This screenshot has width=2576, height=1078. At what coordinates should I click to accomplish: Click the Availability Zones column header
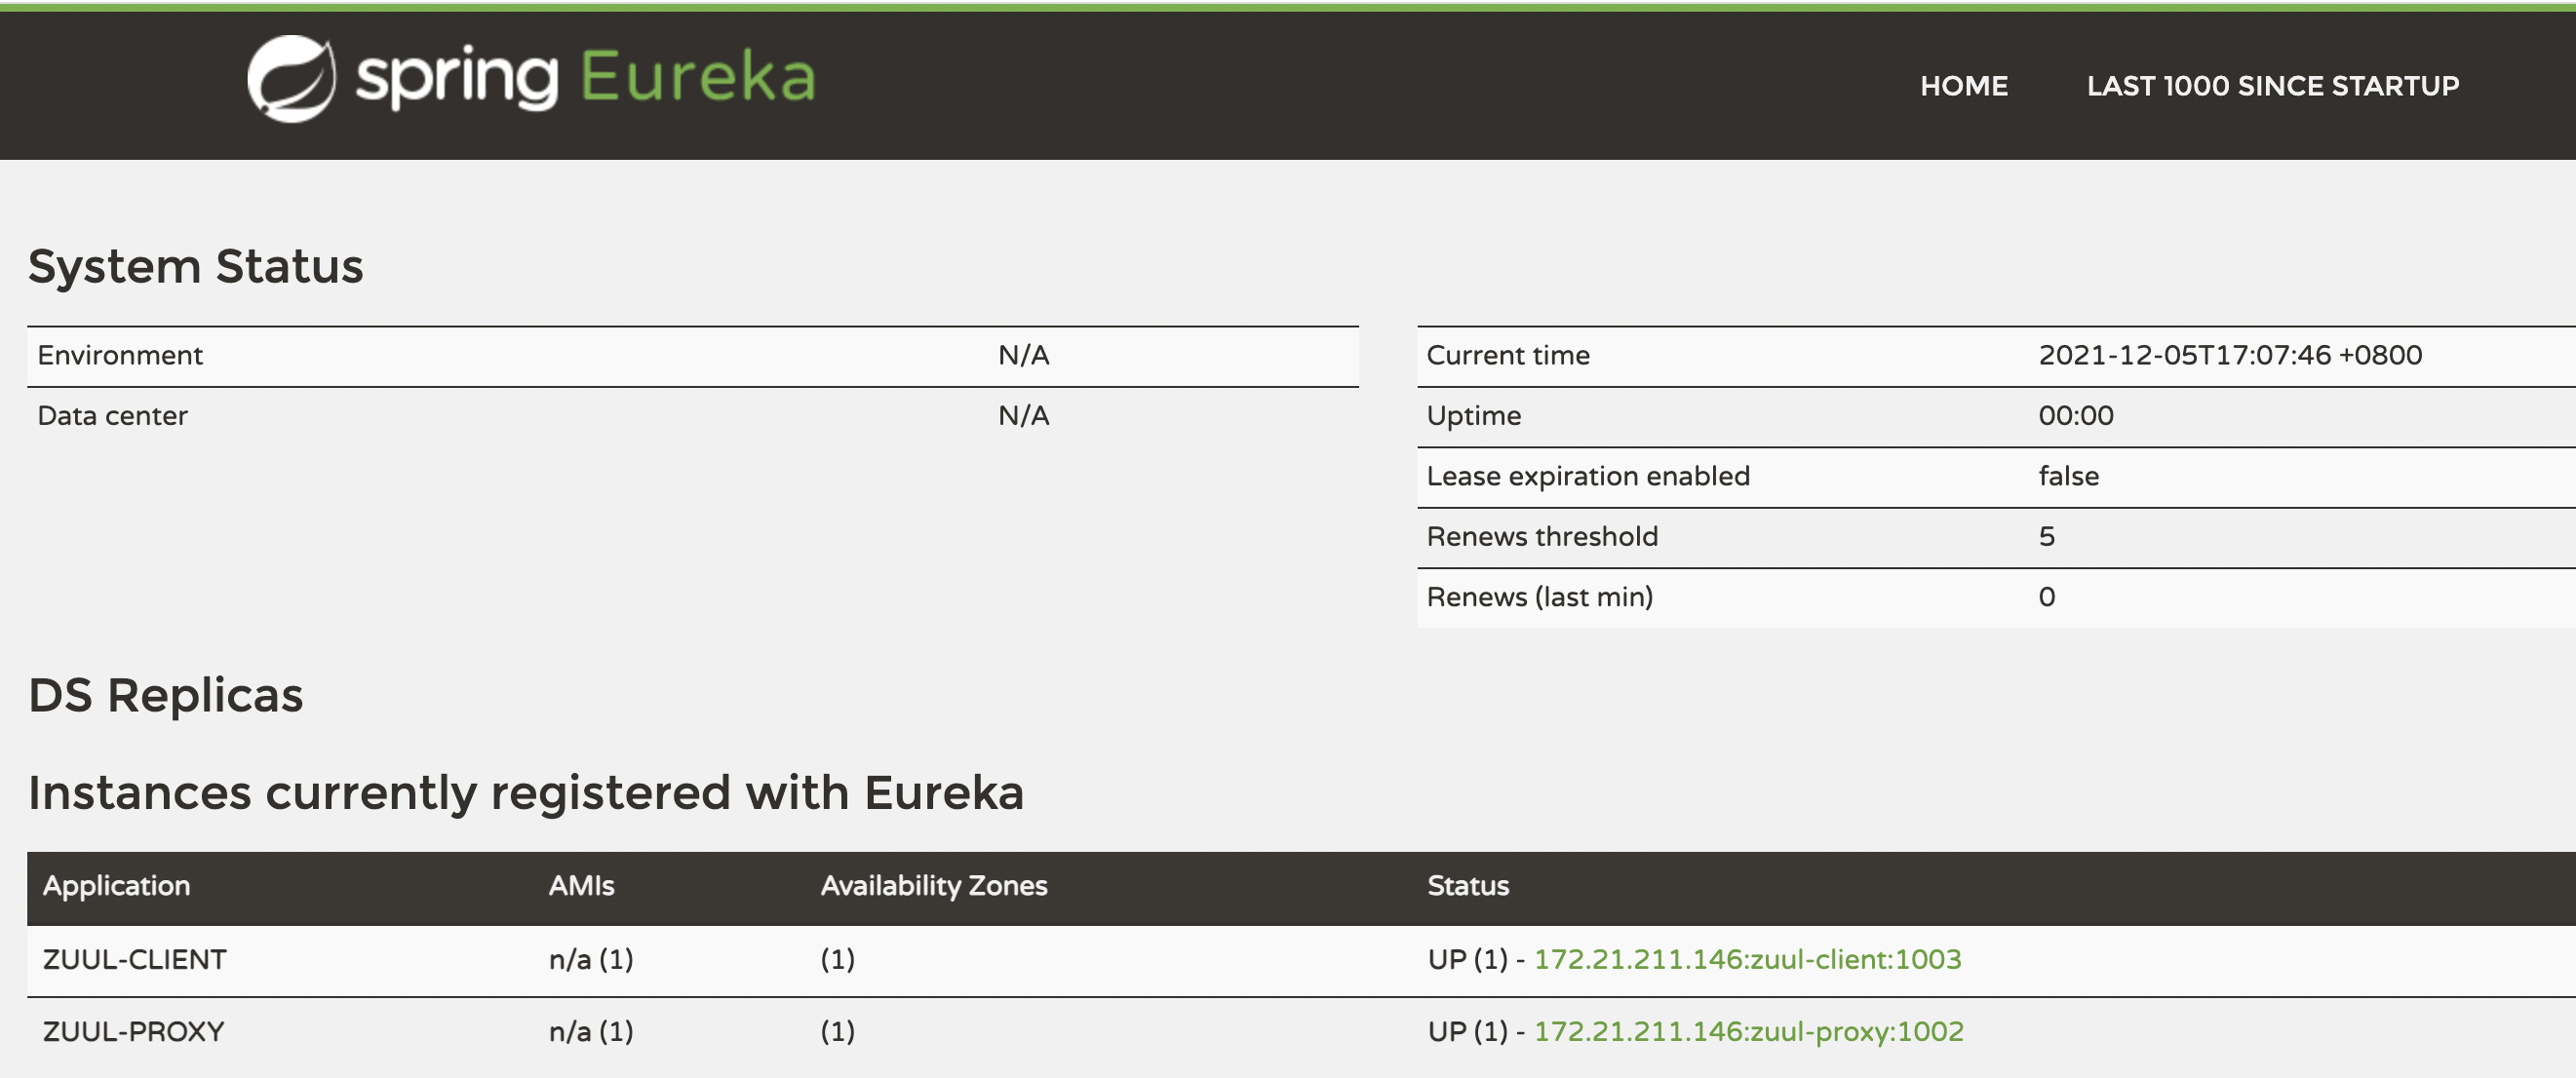pyautogui.click(x=934, y=886)
